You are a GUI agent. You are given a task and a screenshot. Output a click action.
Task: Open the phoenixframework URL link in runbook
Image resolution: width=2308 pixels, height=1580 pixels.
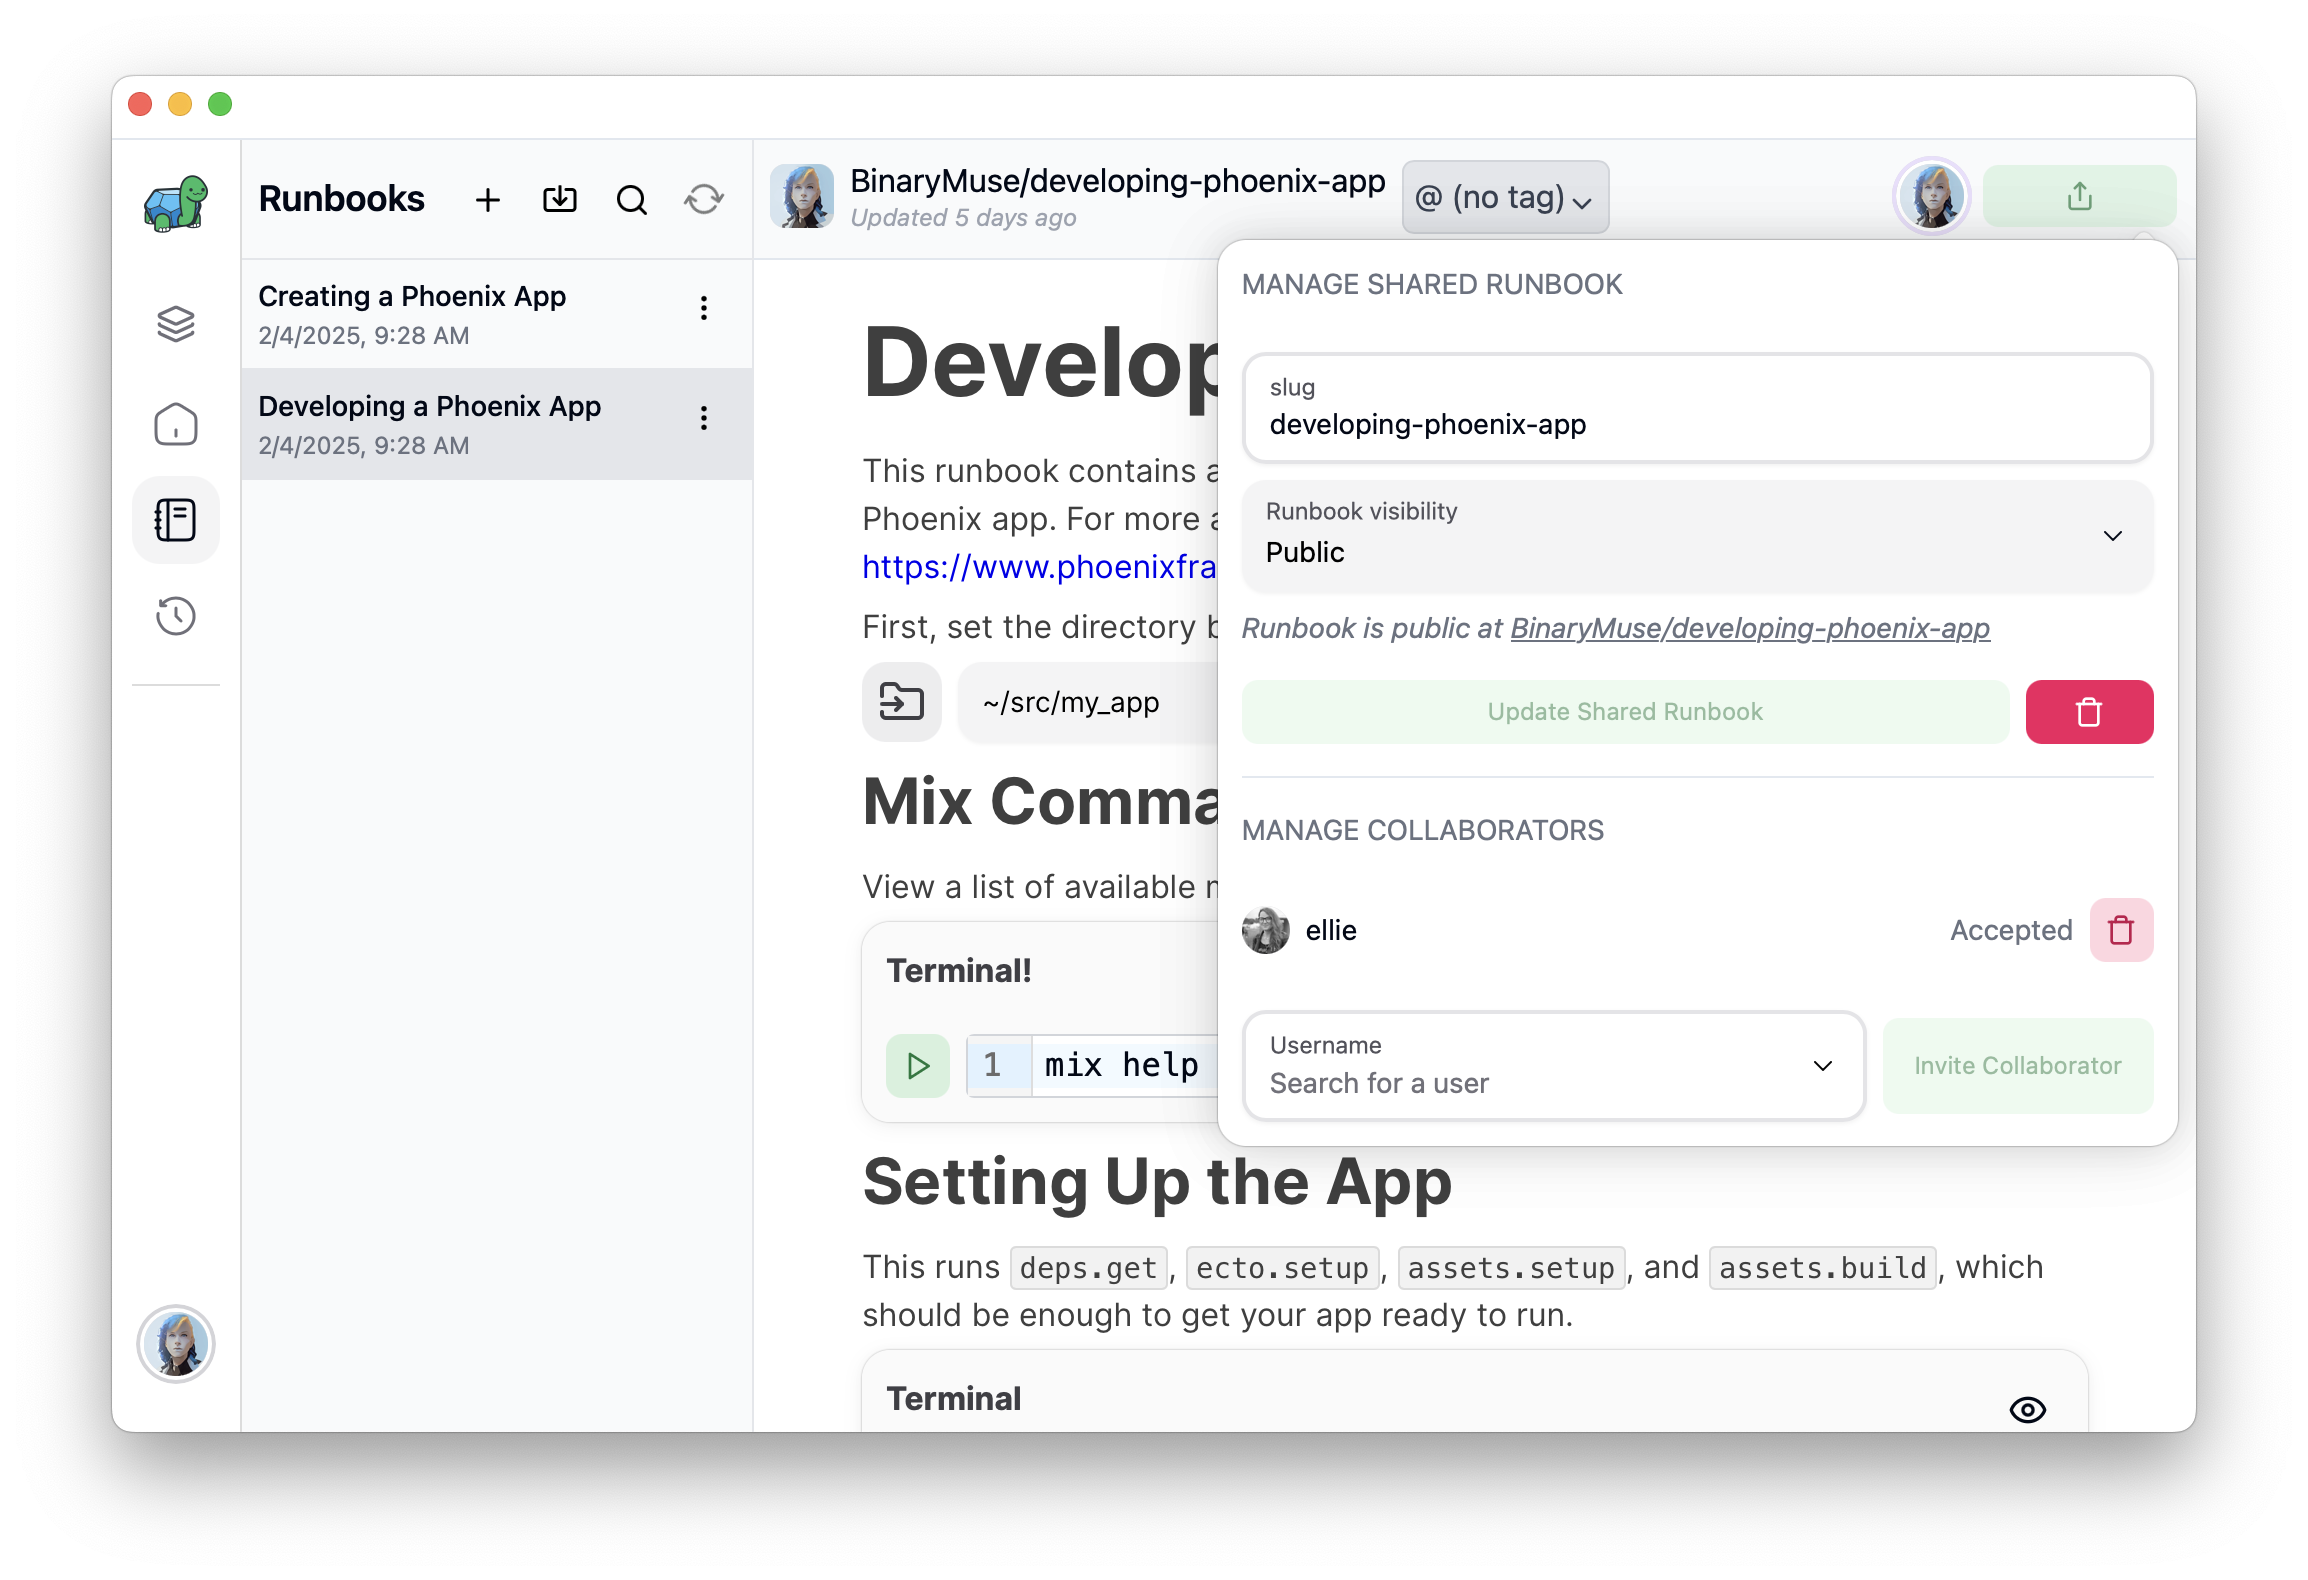click(x=1040, y=567)
